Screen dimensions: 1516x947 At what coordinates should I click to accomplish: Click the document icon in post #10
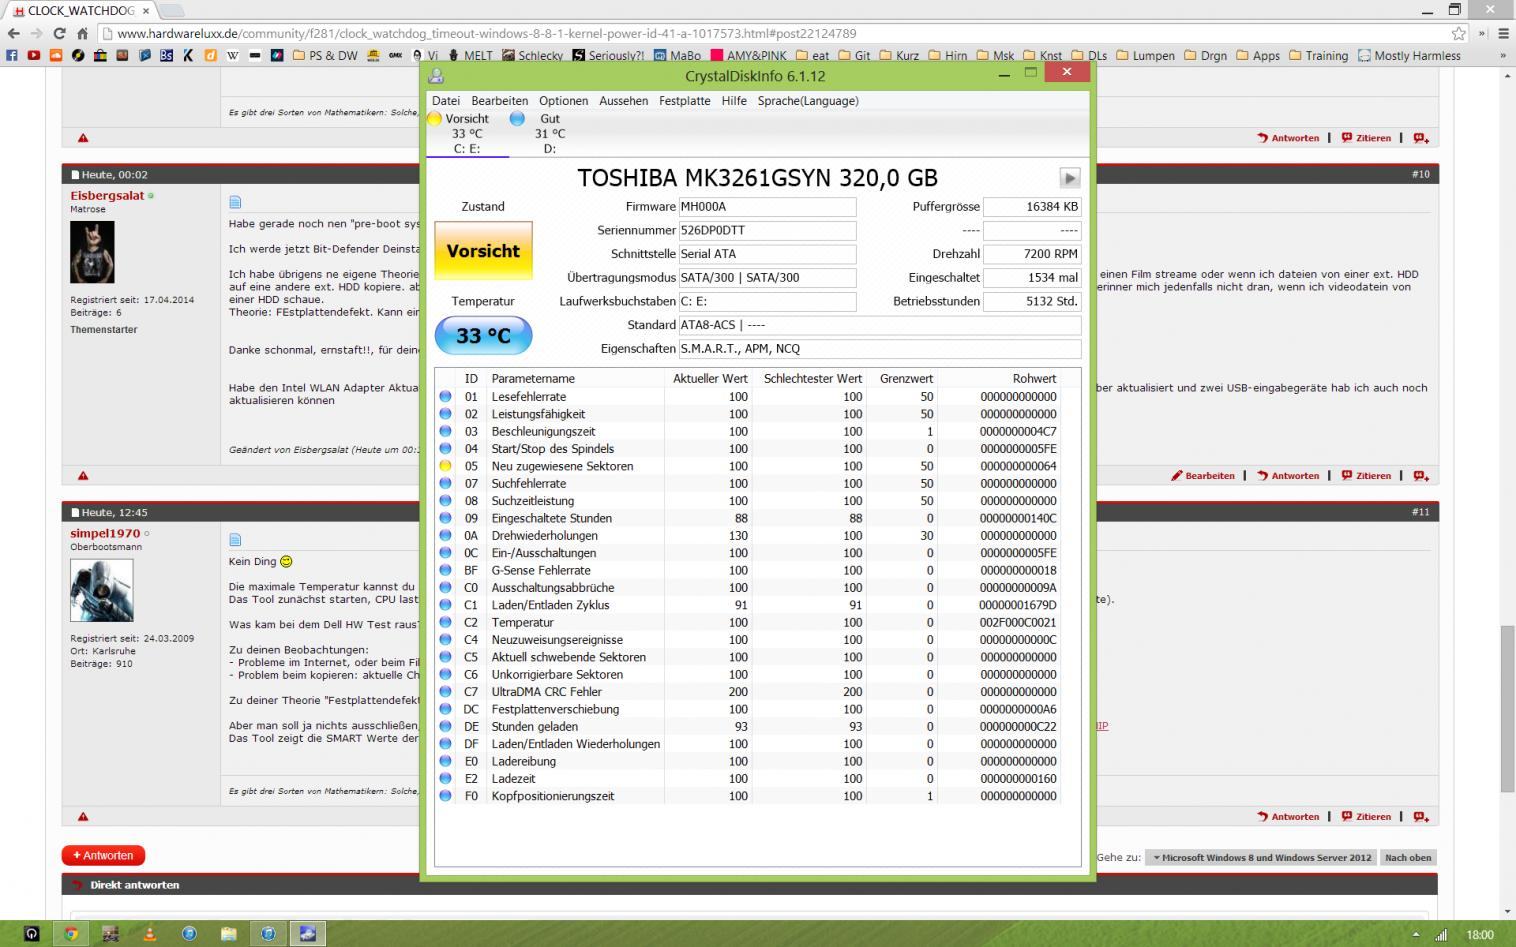click(235, 203)
